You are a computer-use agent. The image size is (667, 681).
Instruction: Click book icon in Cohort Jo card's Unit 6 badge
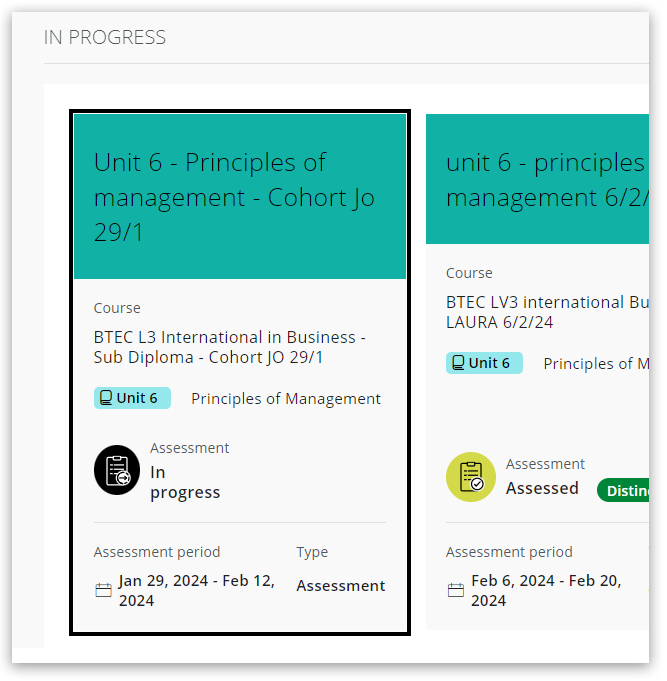[106, 398]
